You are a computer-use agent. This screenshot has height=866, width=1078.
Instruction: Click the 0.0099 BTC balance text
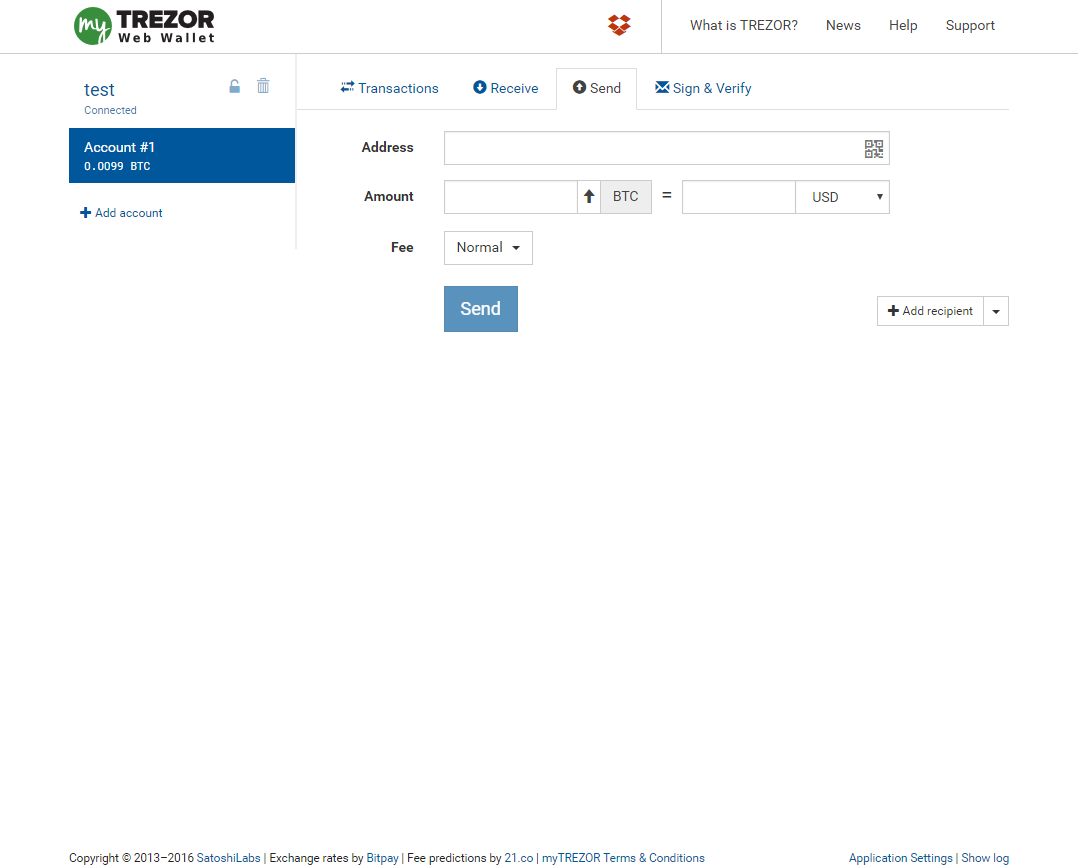117,166
